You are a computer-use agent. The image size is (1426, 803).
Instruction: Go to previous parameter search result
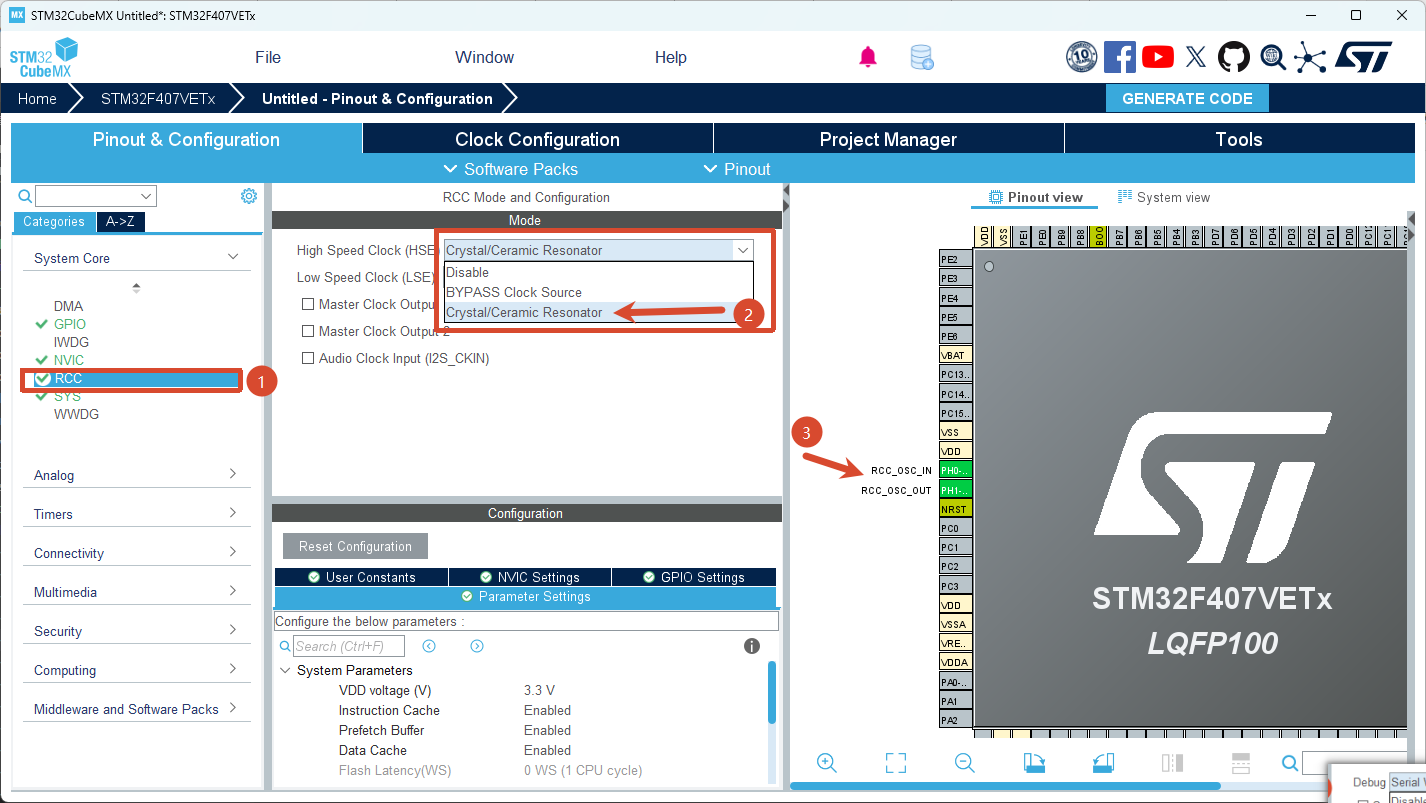point(429,646)
